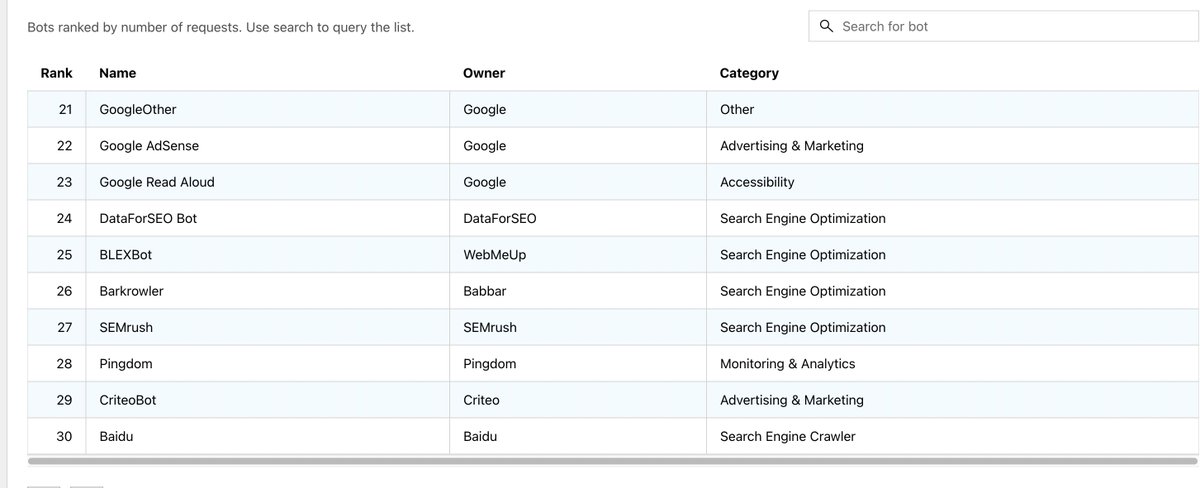
Task: Click the rank 30 cell
Action: (x=57, y=436)
